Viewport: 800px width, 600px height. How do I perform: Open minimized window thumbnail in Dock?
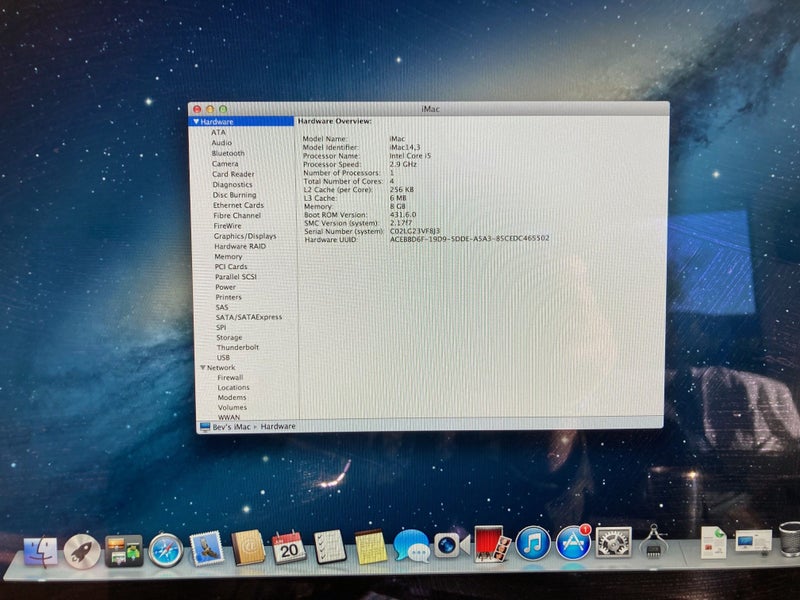(x=754, y=540)
